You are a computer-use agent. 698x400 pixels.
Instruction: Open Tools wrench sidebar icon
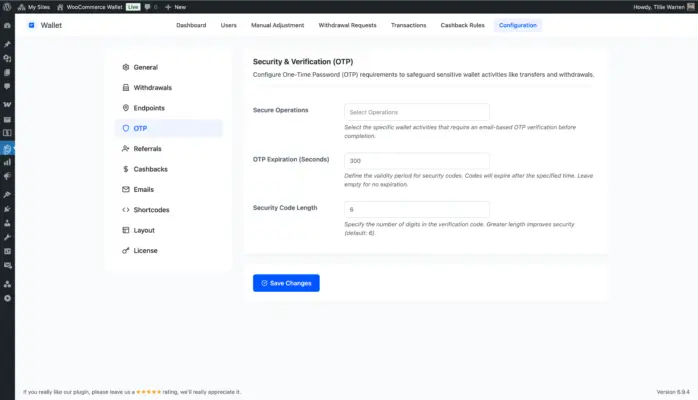point(7,237)
